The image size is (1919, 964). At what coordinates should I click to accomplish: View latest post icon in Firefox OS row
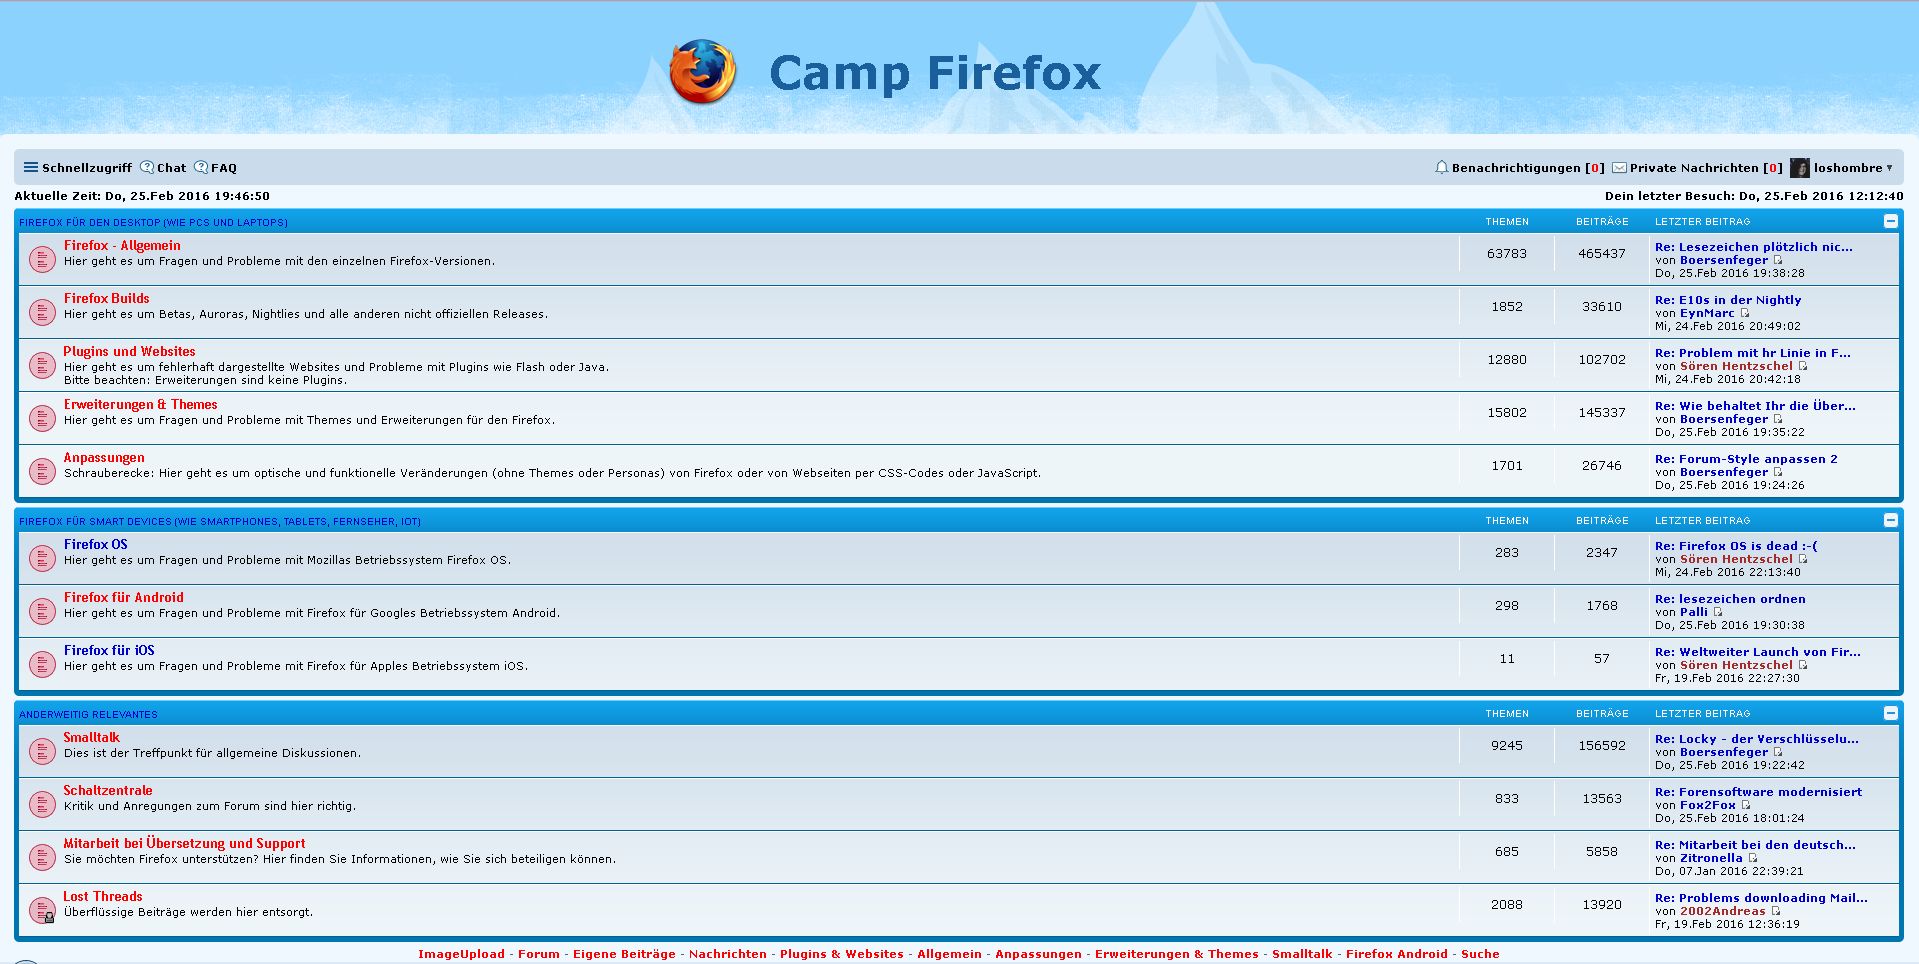(x=1802, y=559)
